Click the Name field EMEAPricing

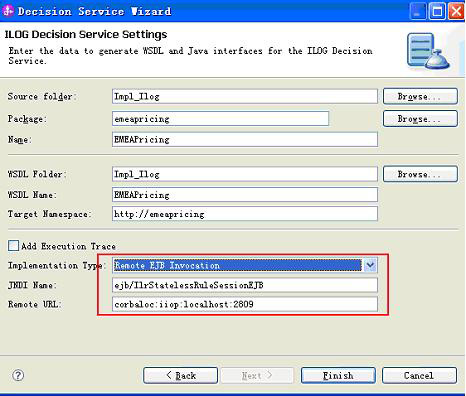[245, 139]
